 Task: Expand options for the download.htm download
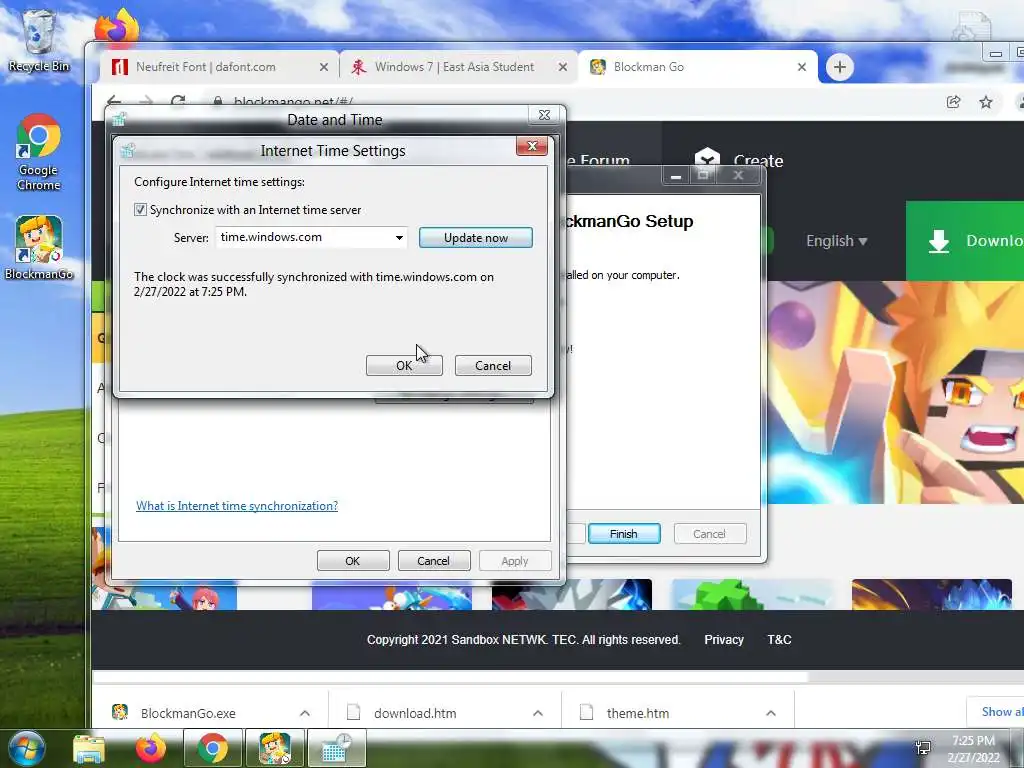538,713
